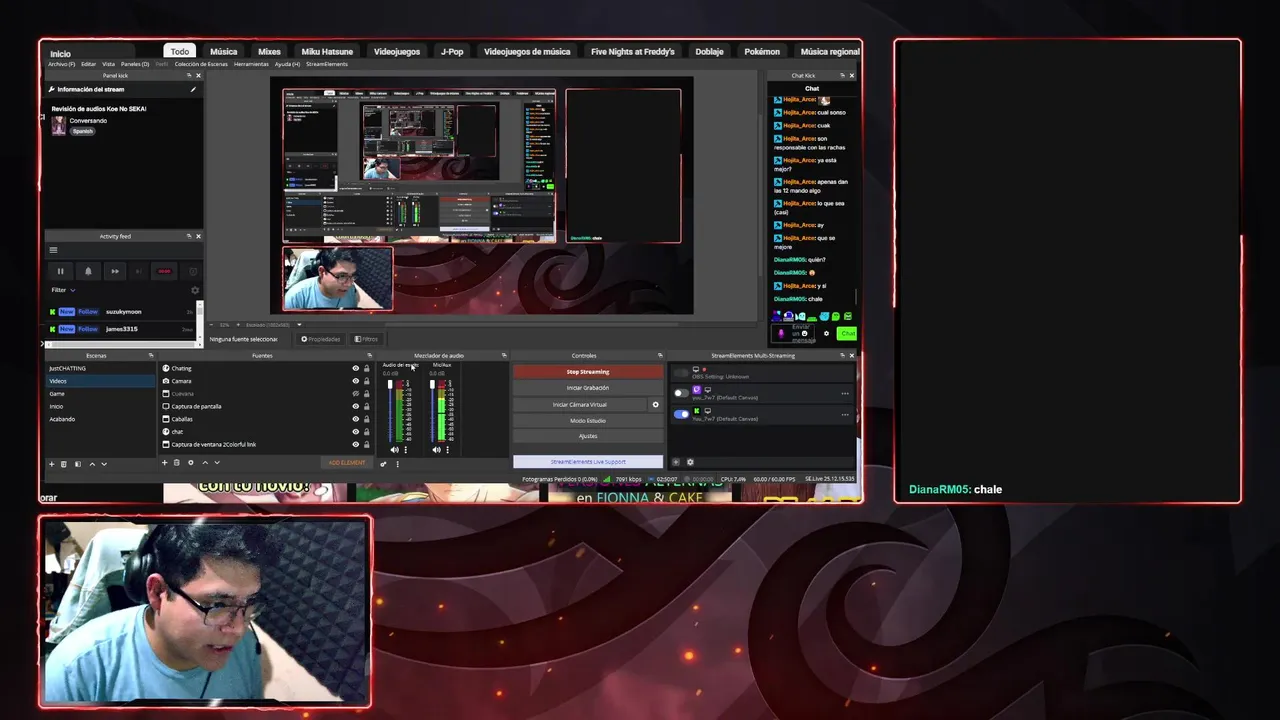
Task: Toggle visibility of Captura de pantalla source
Action: point(355,406)
